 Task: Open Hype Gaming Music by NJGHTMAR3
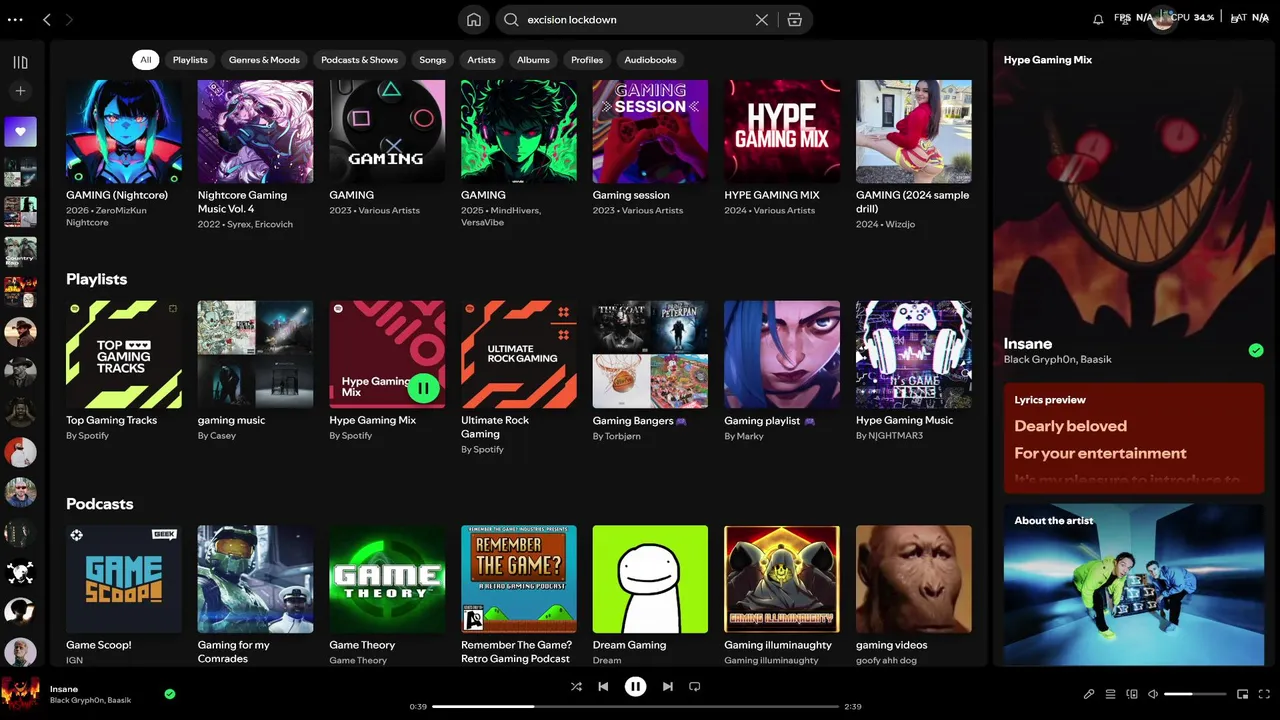[914, 354]
